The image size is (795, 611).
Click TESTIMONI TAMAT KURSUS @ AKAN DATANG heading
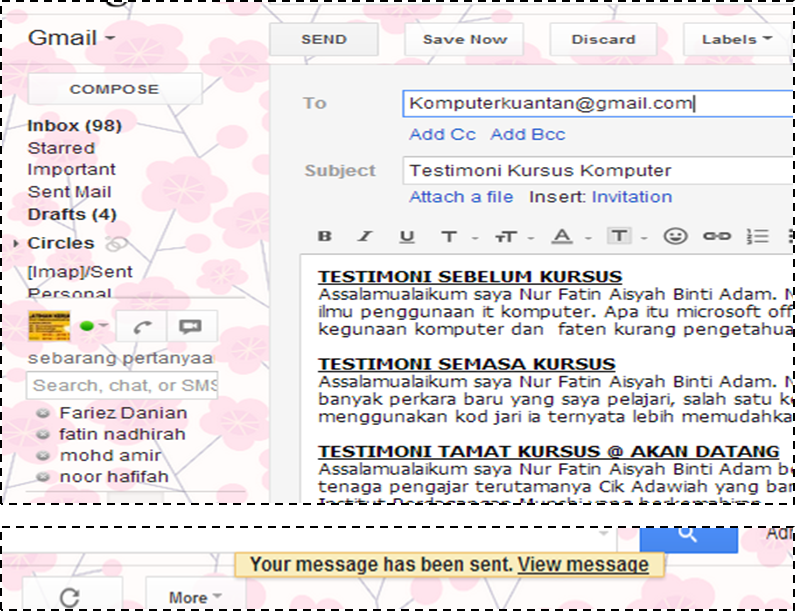[548, 451]
